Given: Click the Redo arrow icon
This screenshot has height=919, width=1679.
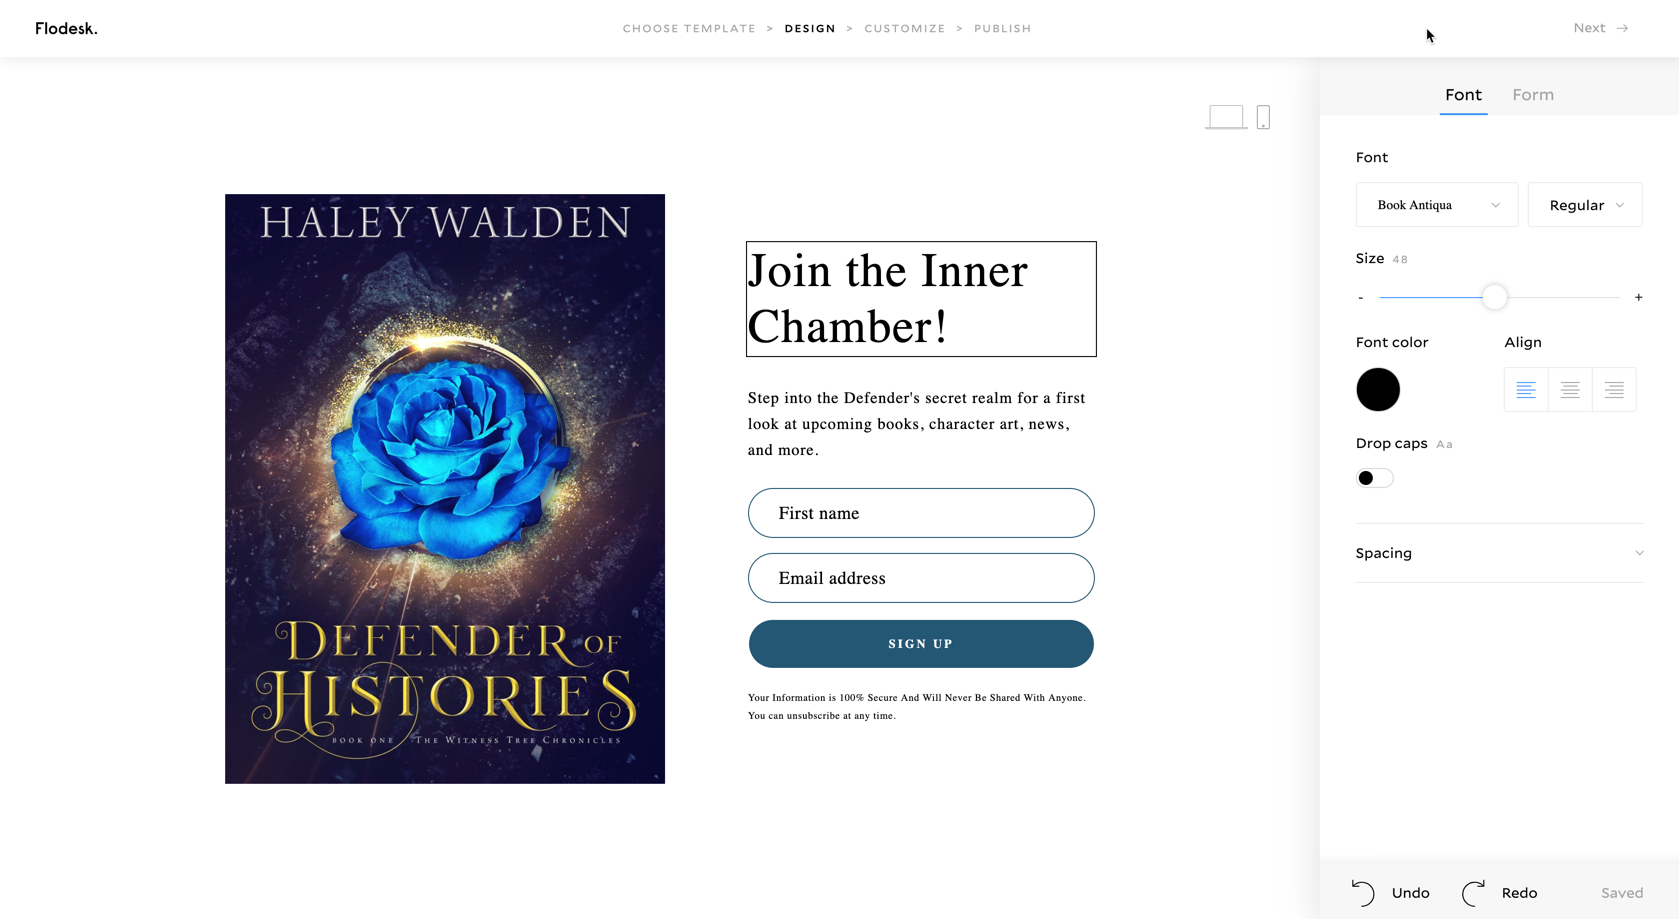Looking at the screenshot, I should tap(1474, 893).
